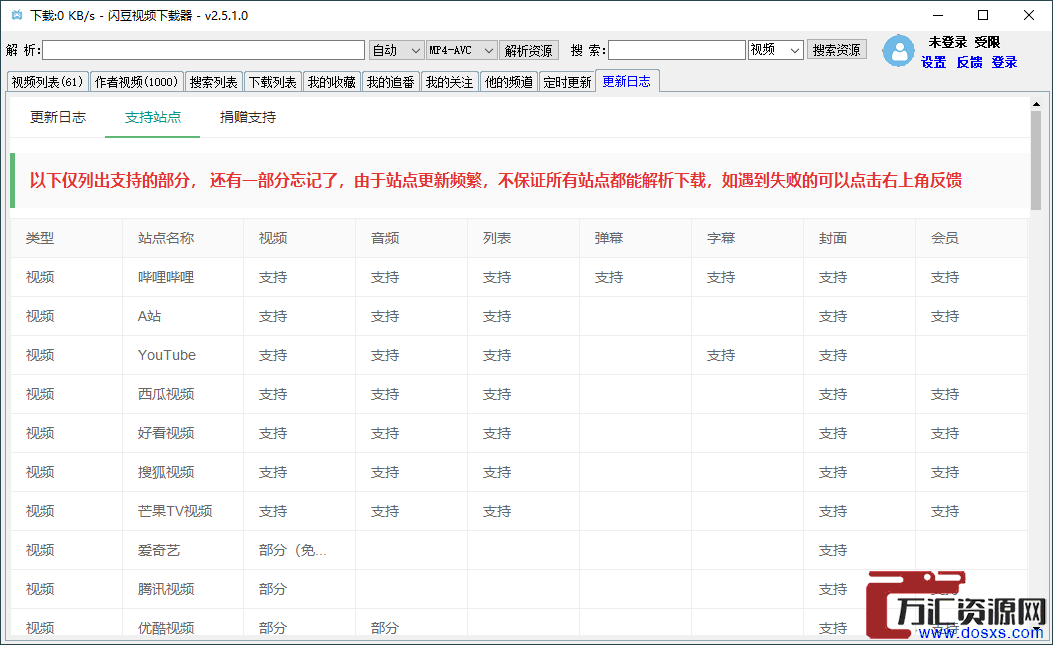Open the 反馈 link
1053x645 pixels.
point(969,62)
